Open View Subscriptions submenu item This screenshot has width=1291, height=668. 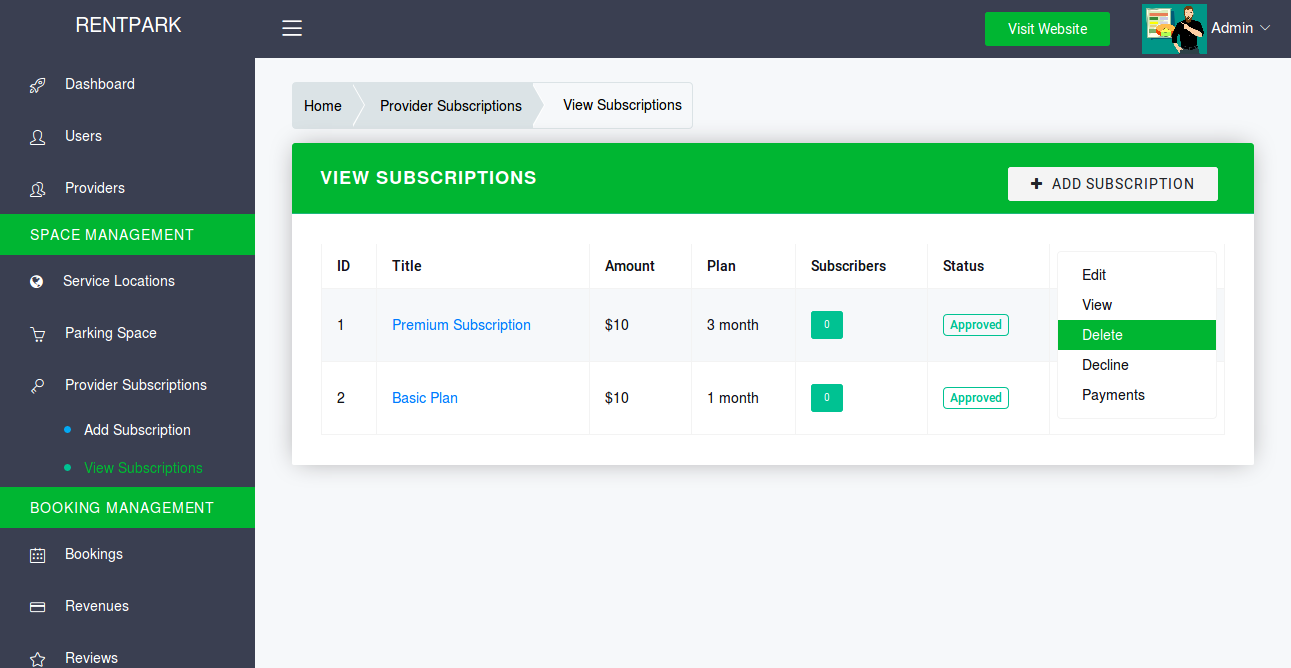point(143,468)
